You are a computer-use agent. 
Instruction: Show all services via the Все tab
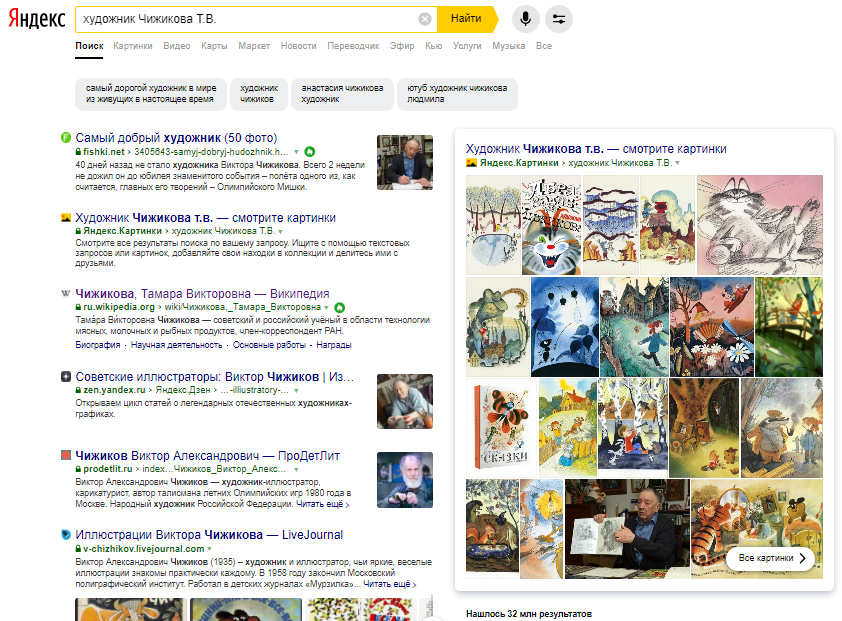click(x=544, y=46)
